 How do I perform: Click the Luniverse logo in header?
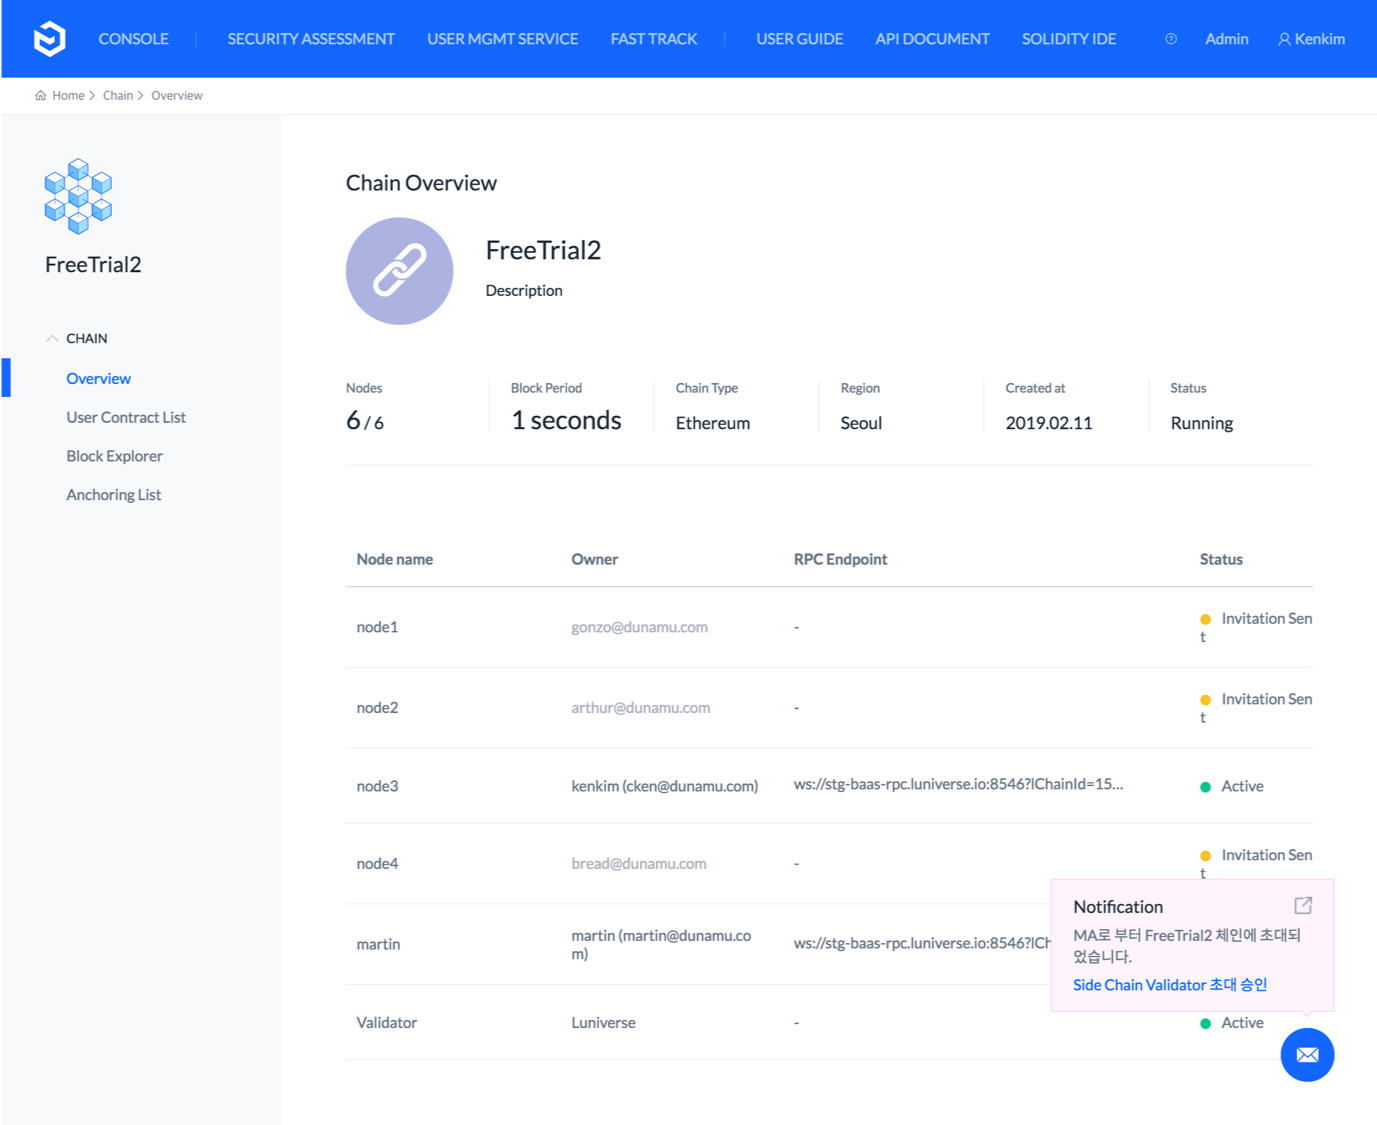tap(49, 39)
